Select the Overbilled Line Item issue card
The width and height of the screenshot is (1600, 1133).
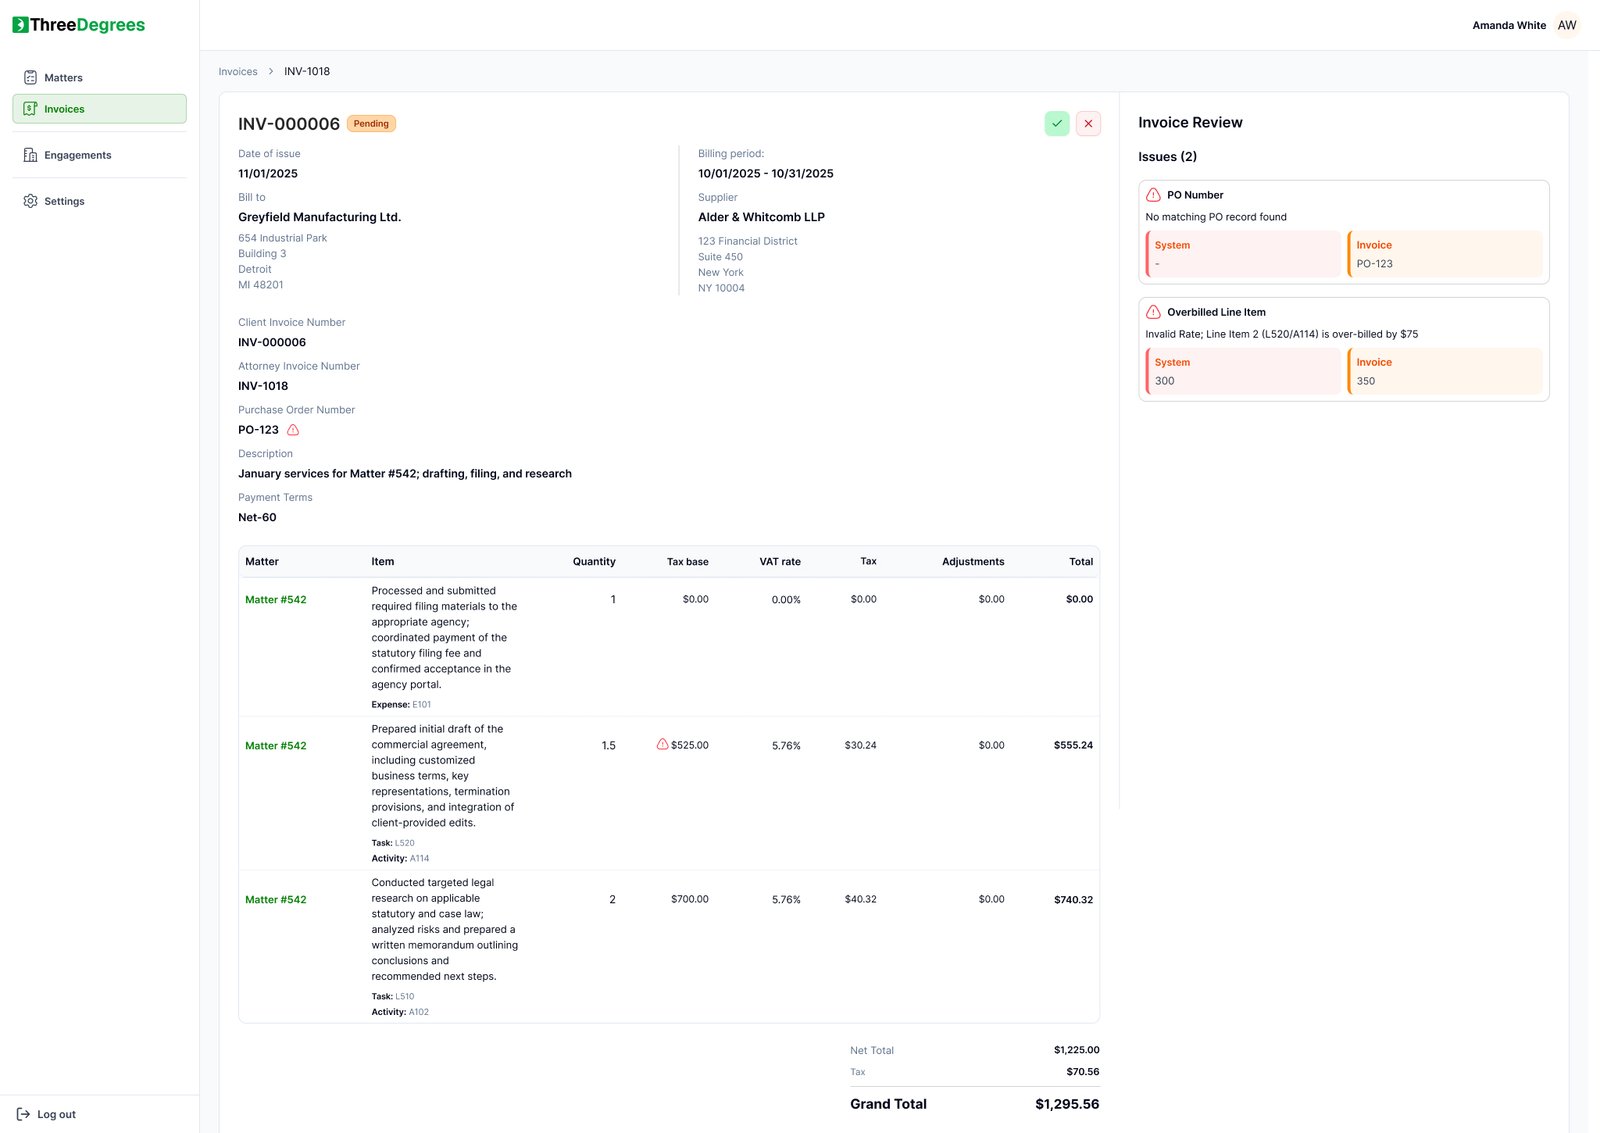tap(1343, 349)
